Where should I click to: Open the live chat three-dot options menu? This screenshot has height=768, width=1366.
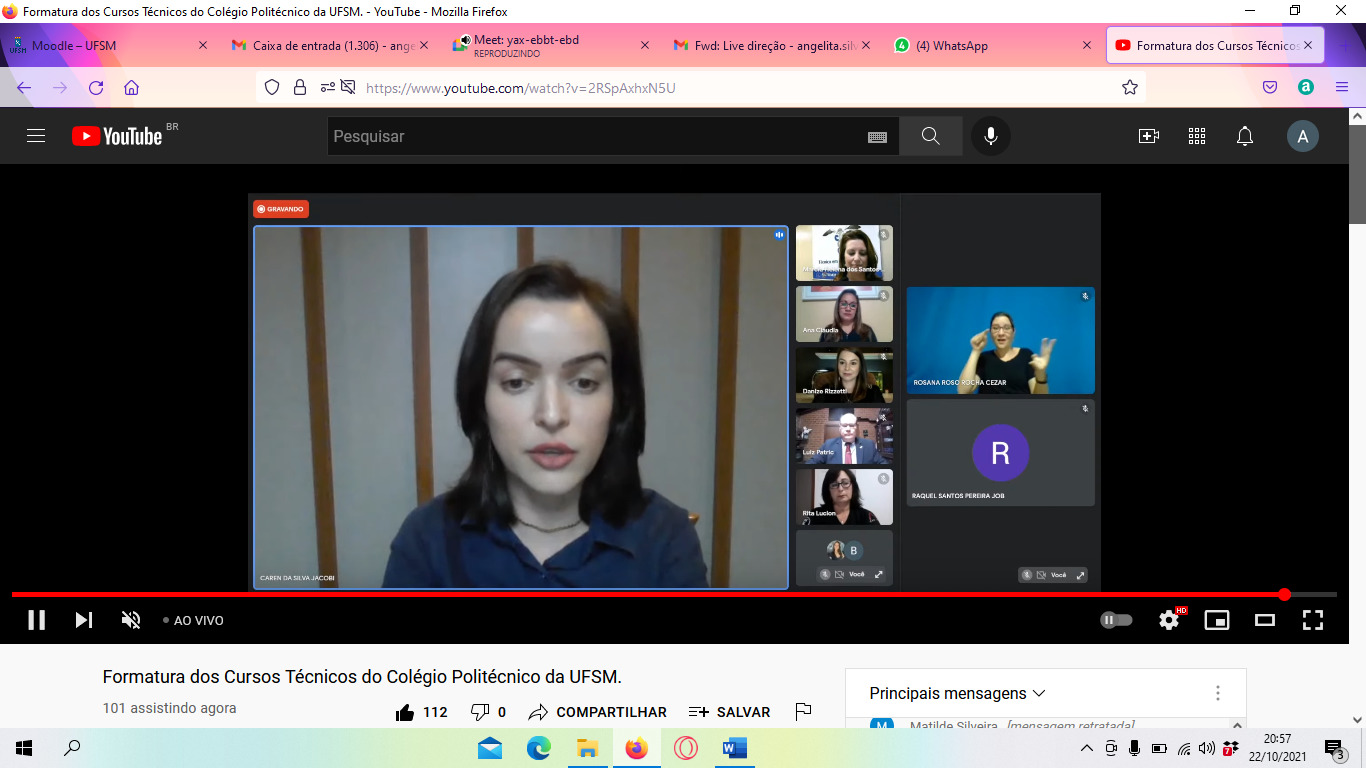click(x=1217, y=693)
